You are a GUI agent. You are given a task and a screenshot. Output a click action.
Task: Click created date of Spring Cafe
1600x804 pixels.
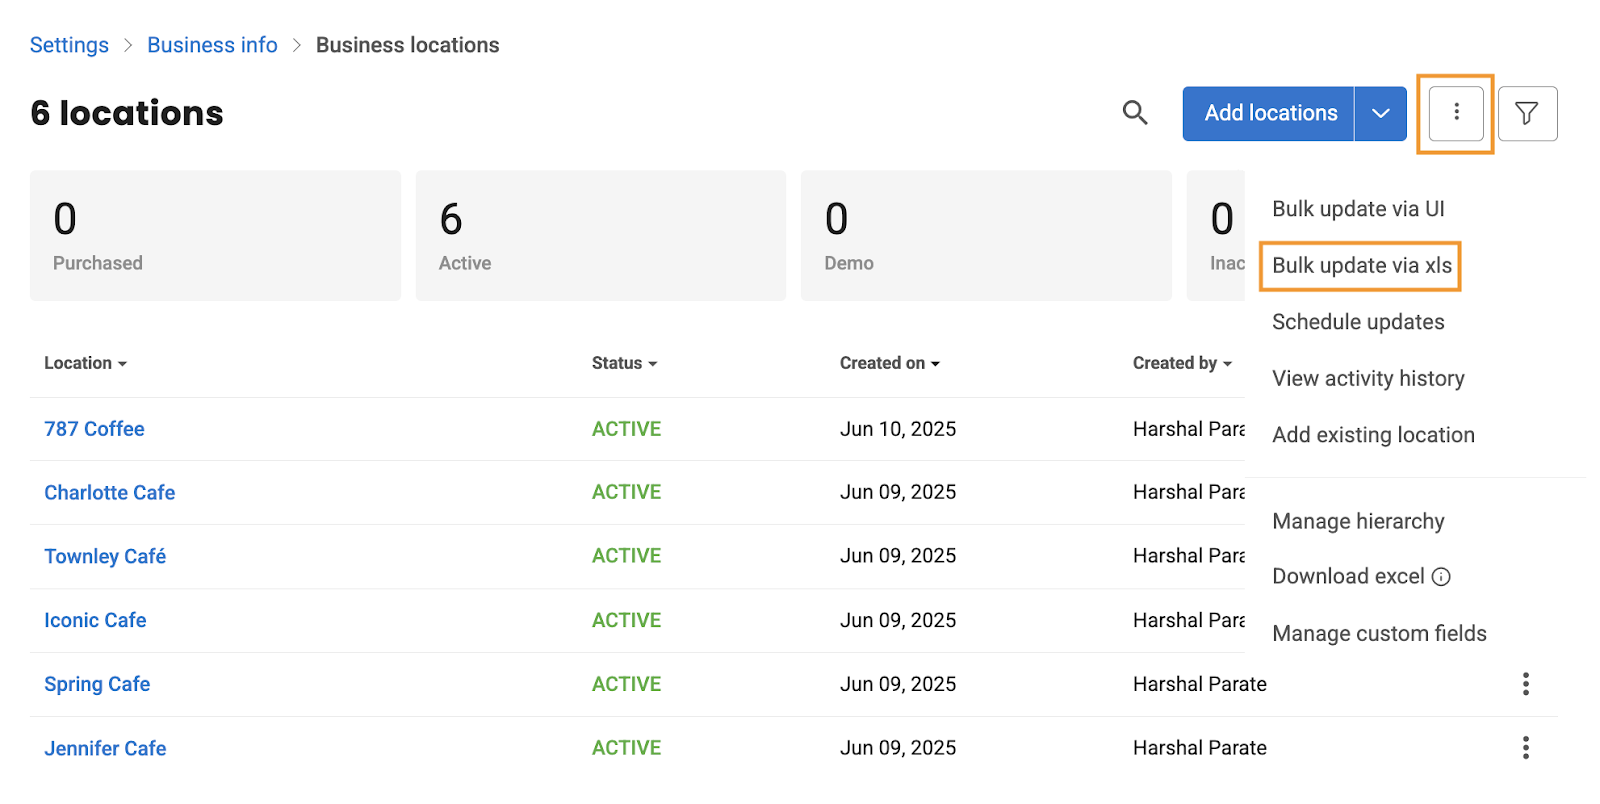pyautogui.click(x=898, y=684)
